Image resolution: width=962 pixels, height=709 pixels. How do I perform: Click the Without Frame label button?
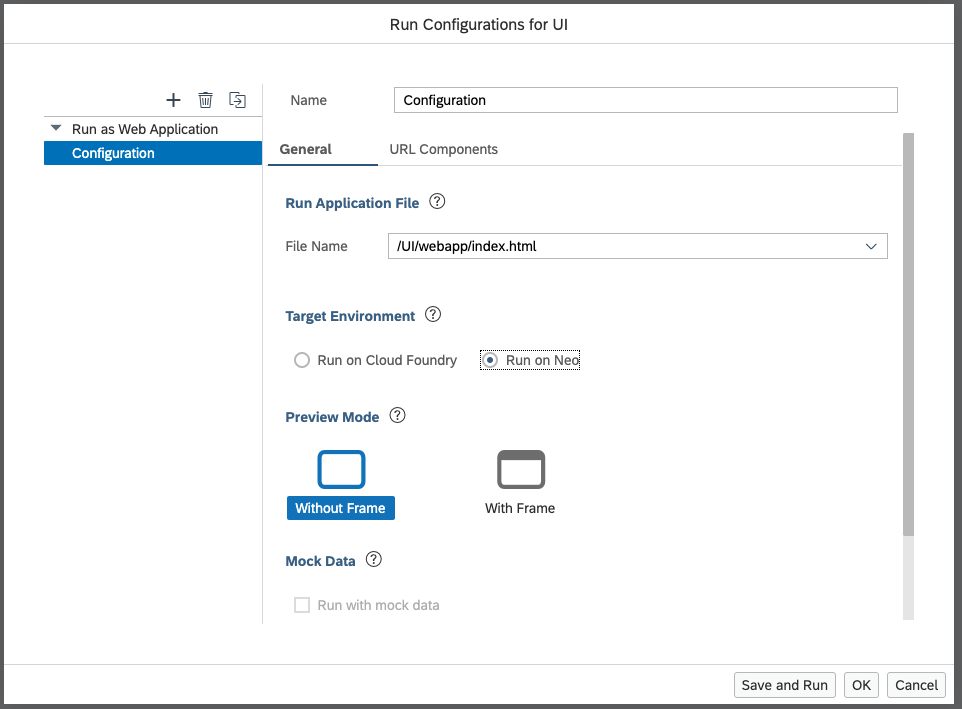(341, 508)
